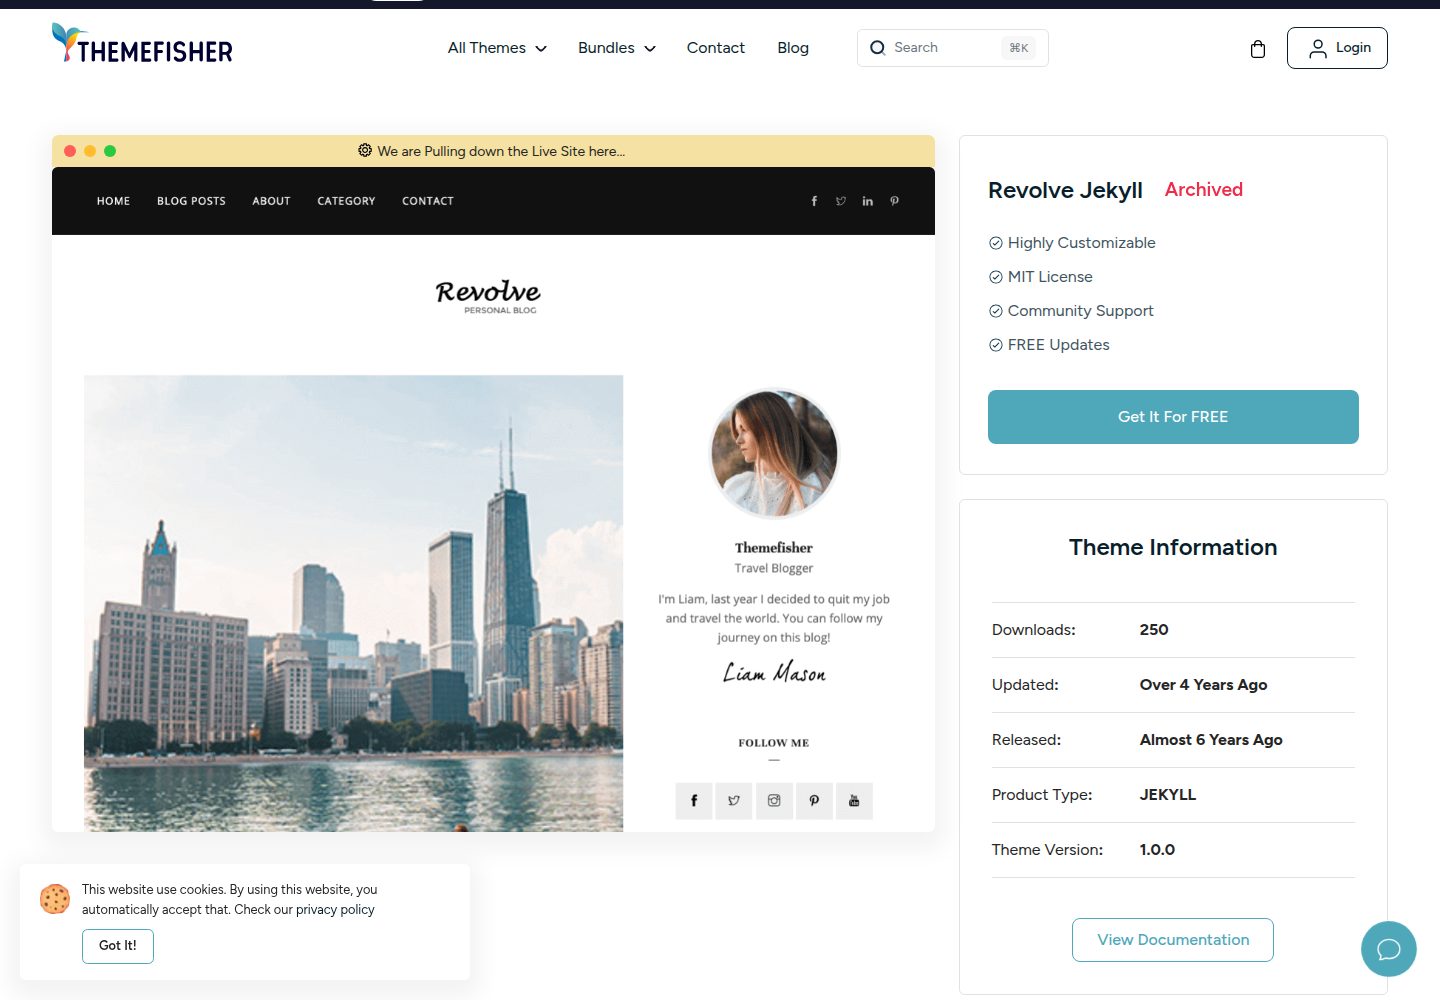The height and width of the screenshot is (1000, 1440).
Task: Click the search magnifier icon
Action: (x=877, y=48)
